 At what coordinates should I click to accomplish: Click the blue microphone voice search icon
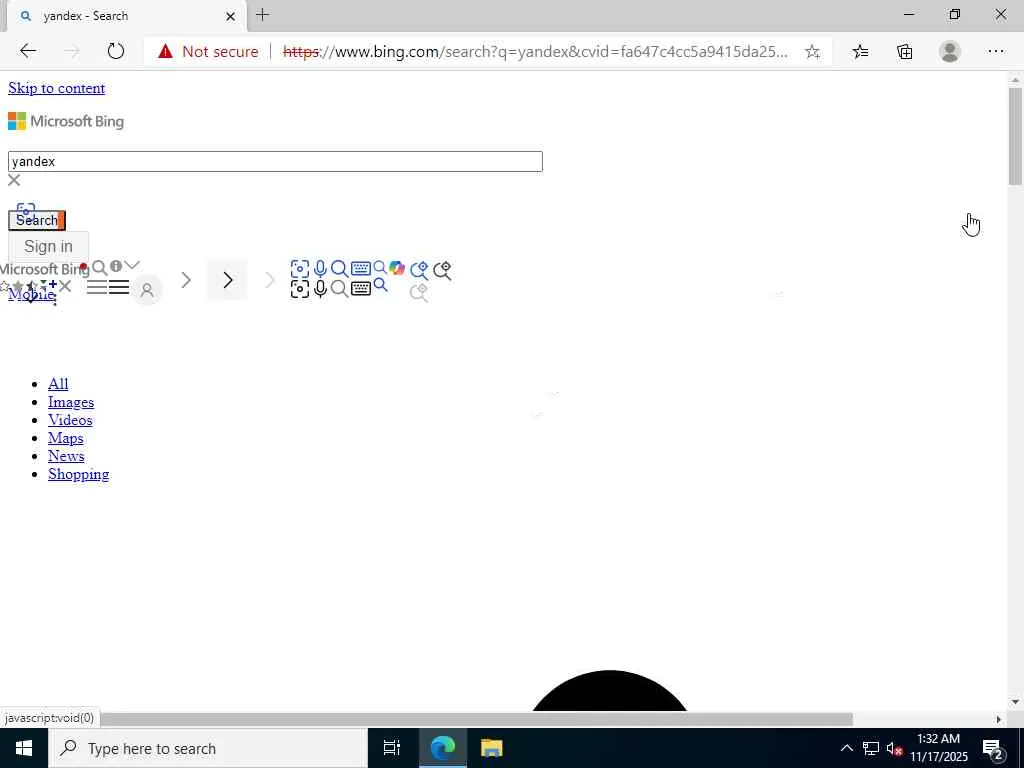click(x=320, y=269)
